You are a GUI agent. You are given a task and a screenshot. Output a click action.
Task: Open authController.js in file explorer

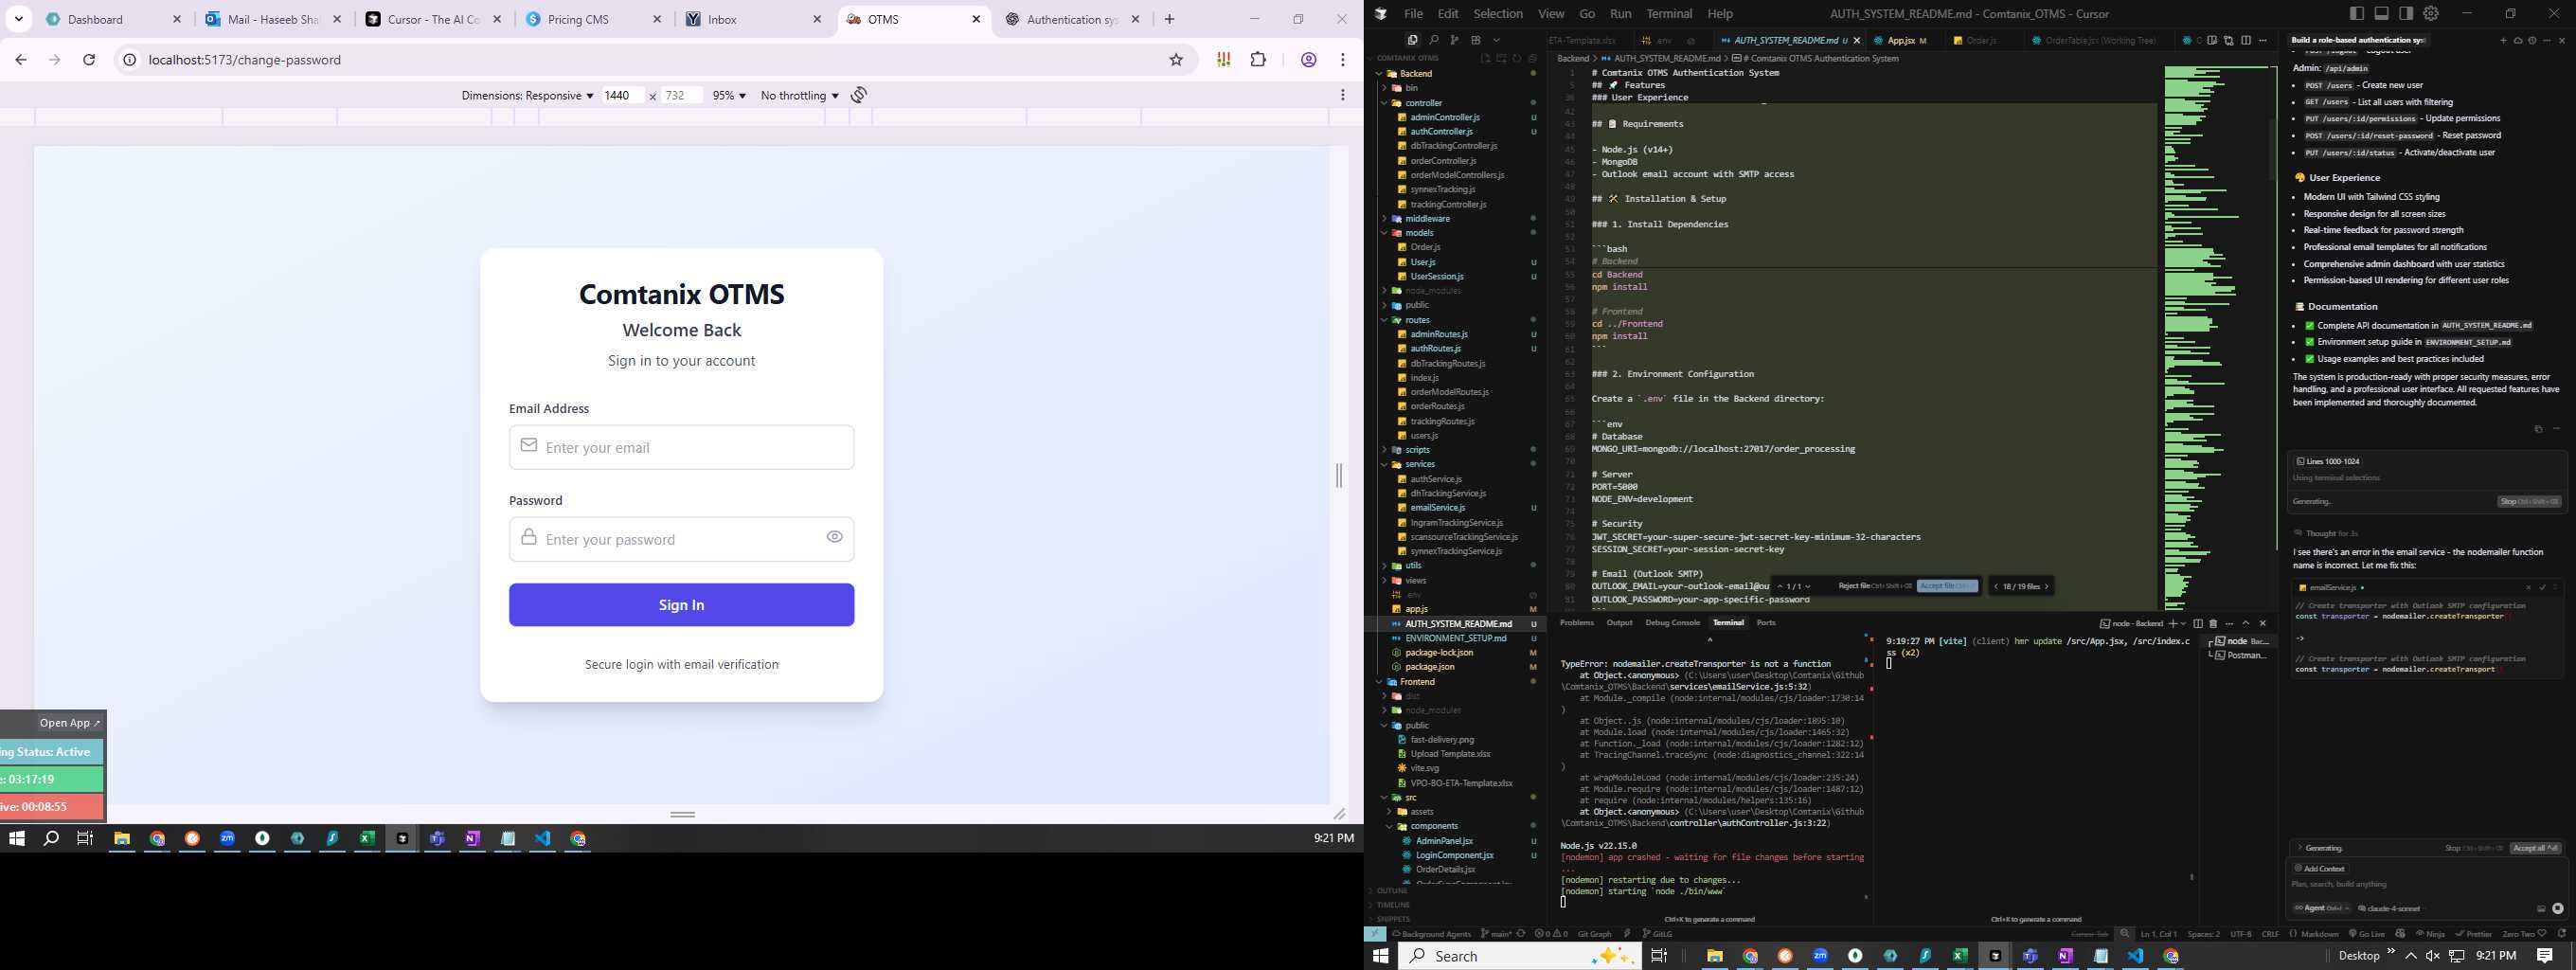click(x=1441, y=131)
